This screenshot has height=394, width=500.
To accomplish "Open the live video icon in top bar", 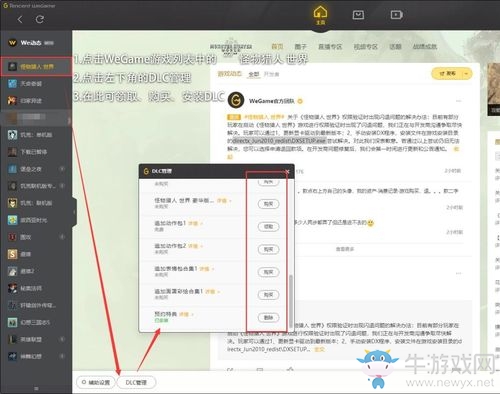I will [396, 15].
